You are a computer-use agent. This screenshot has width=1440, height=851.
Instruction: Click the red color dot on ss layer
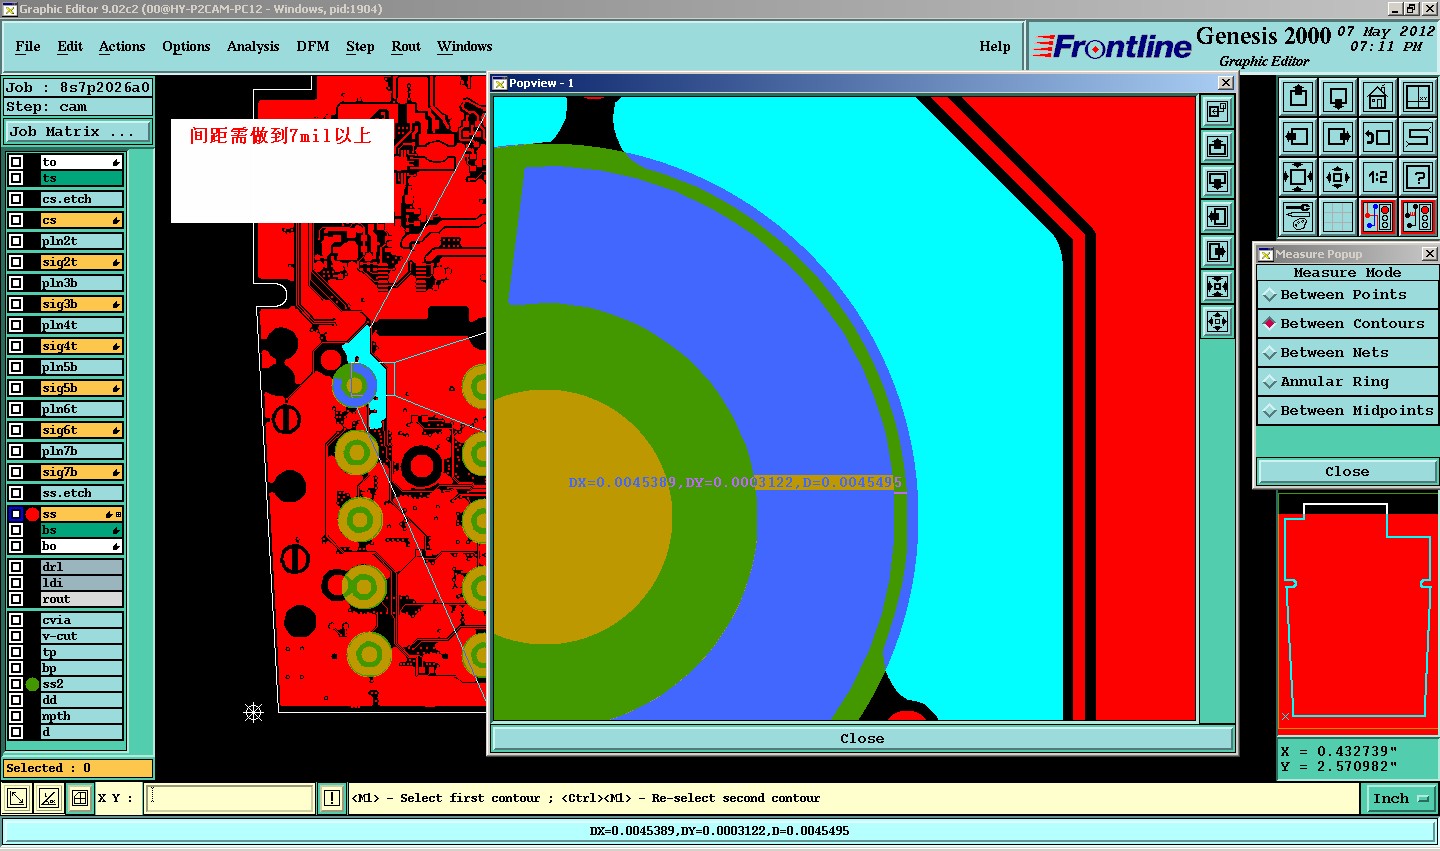32,514
